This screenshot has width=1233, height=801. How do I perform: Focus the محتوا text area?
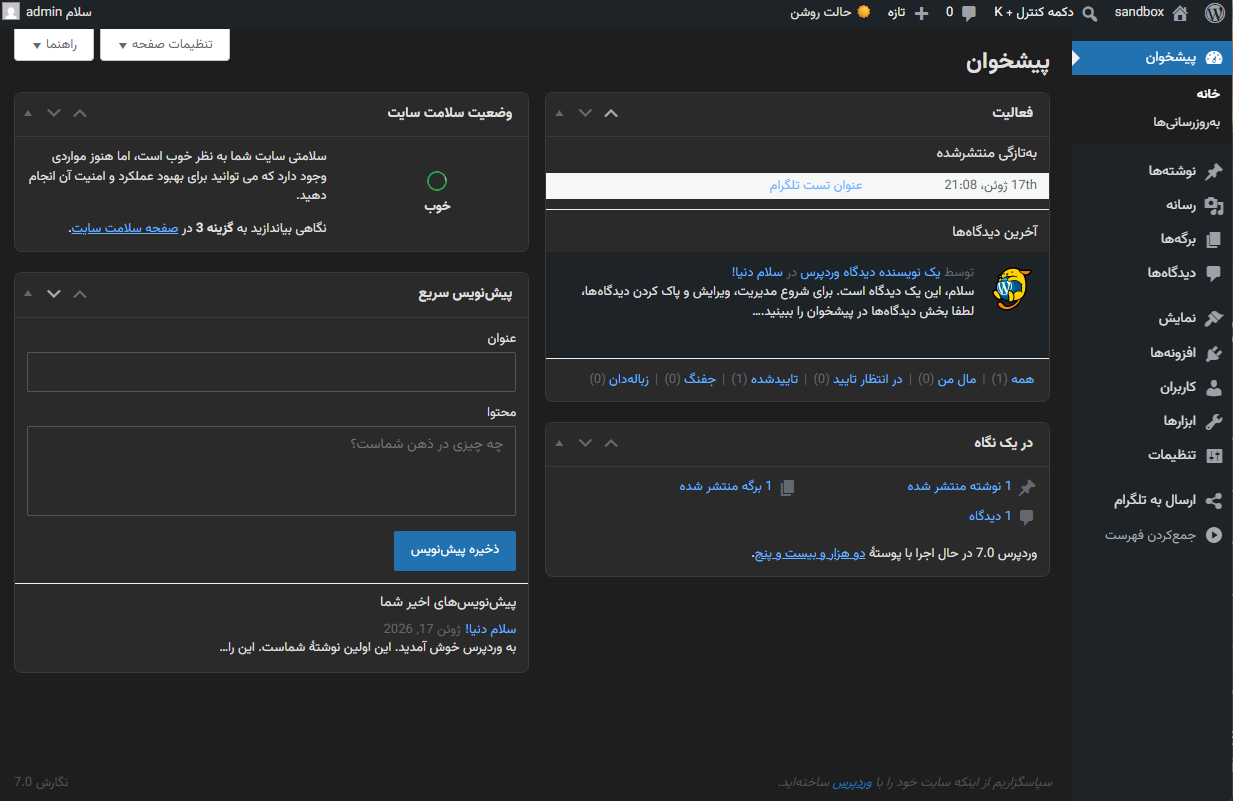click(271, 471)
